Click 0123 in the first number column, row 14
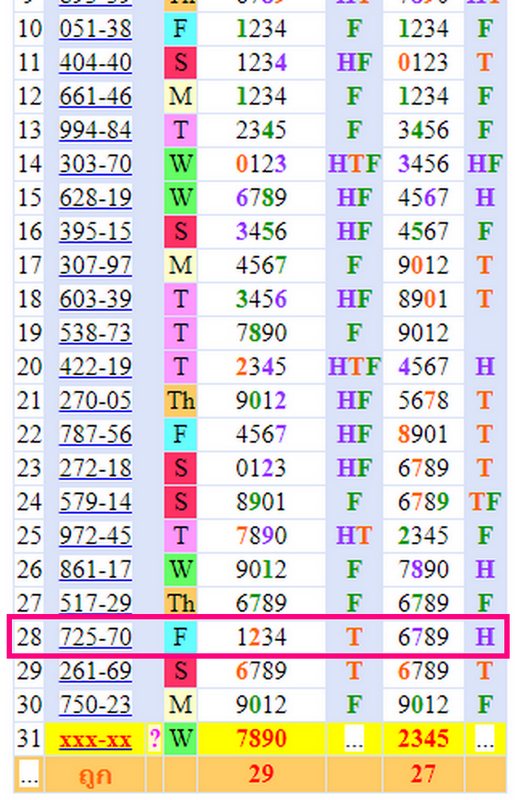Image resolution: width=517 pixels, height=800 pixels. pos(261,164)
